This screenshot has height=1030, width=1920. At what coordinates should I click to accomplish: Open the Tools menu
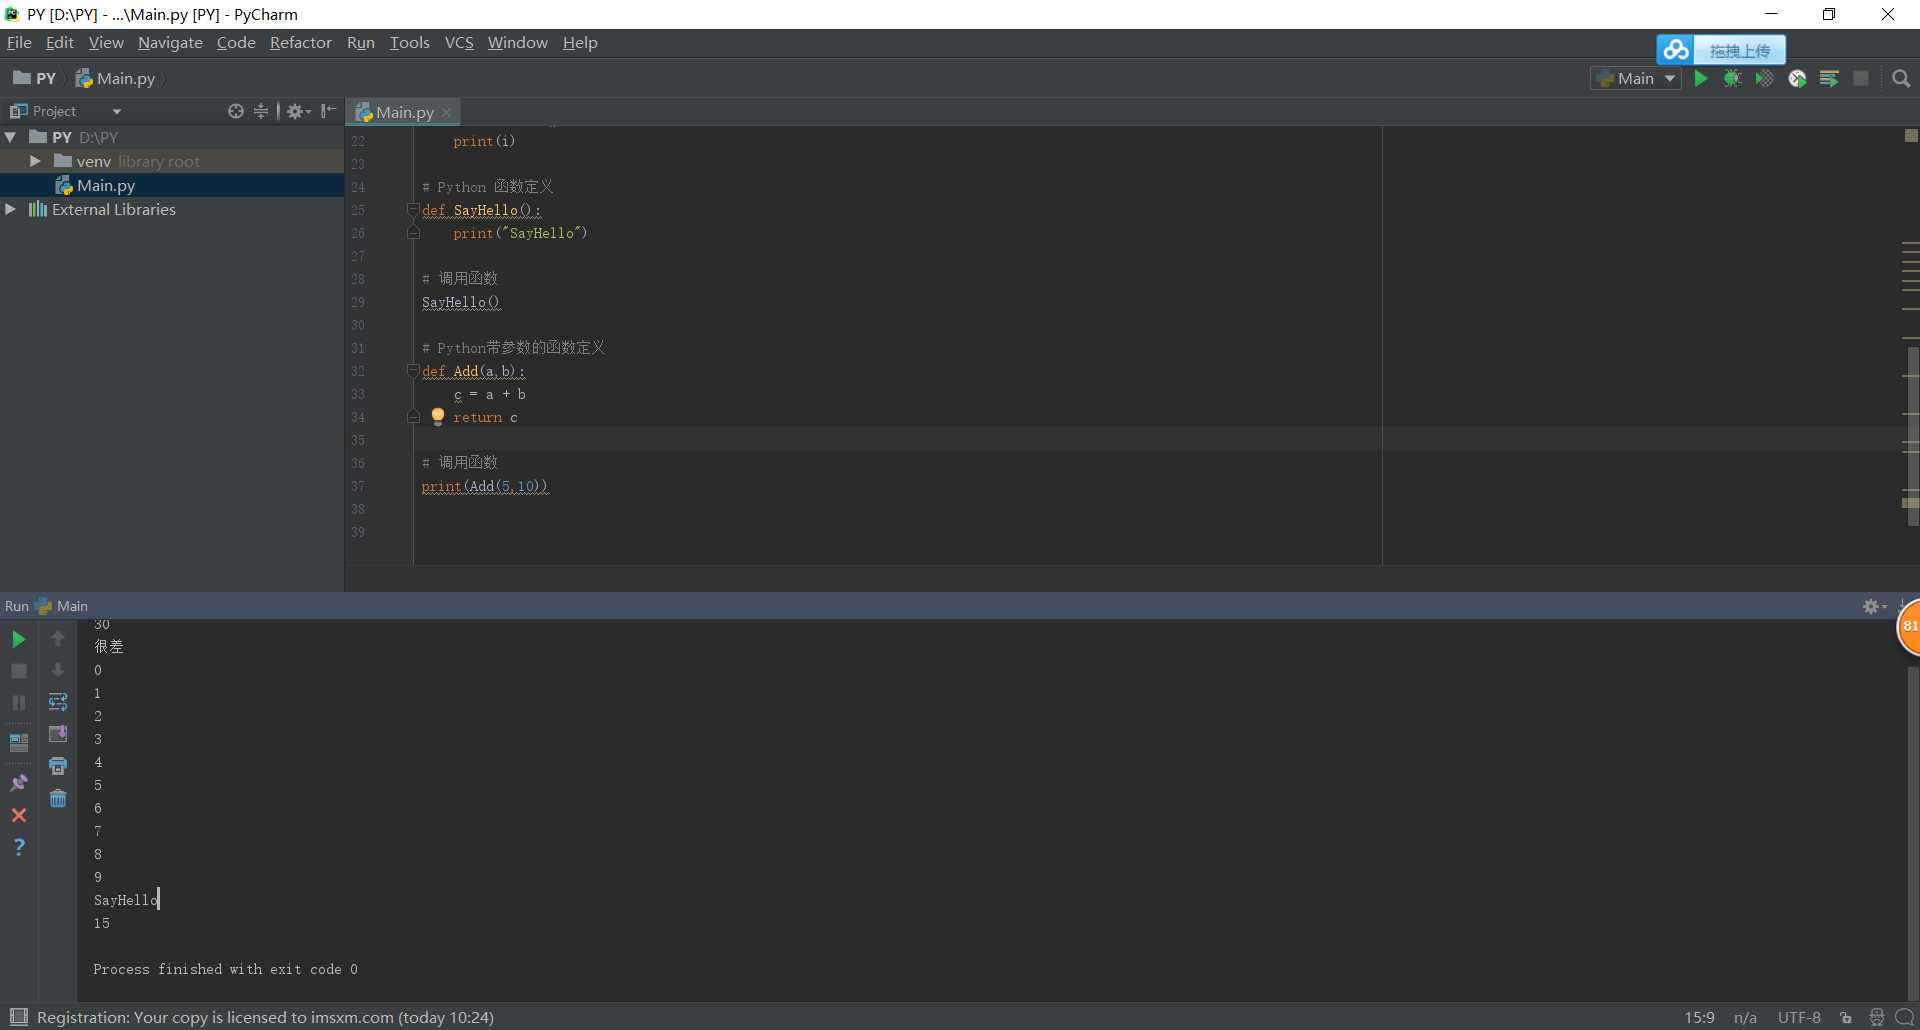409,42
